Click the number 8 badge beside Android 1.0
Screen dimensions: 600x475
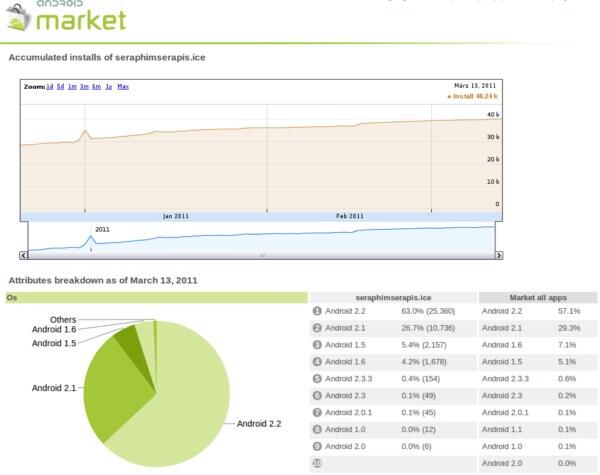pos(317,429)
